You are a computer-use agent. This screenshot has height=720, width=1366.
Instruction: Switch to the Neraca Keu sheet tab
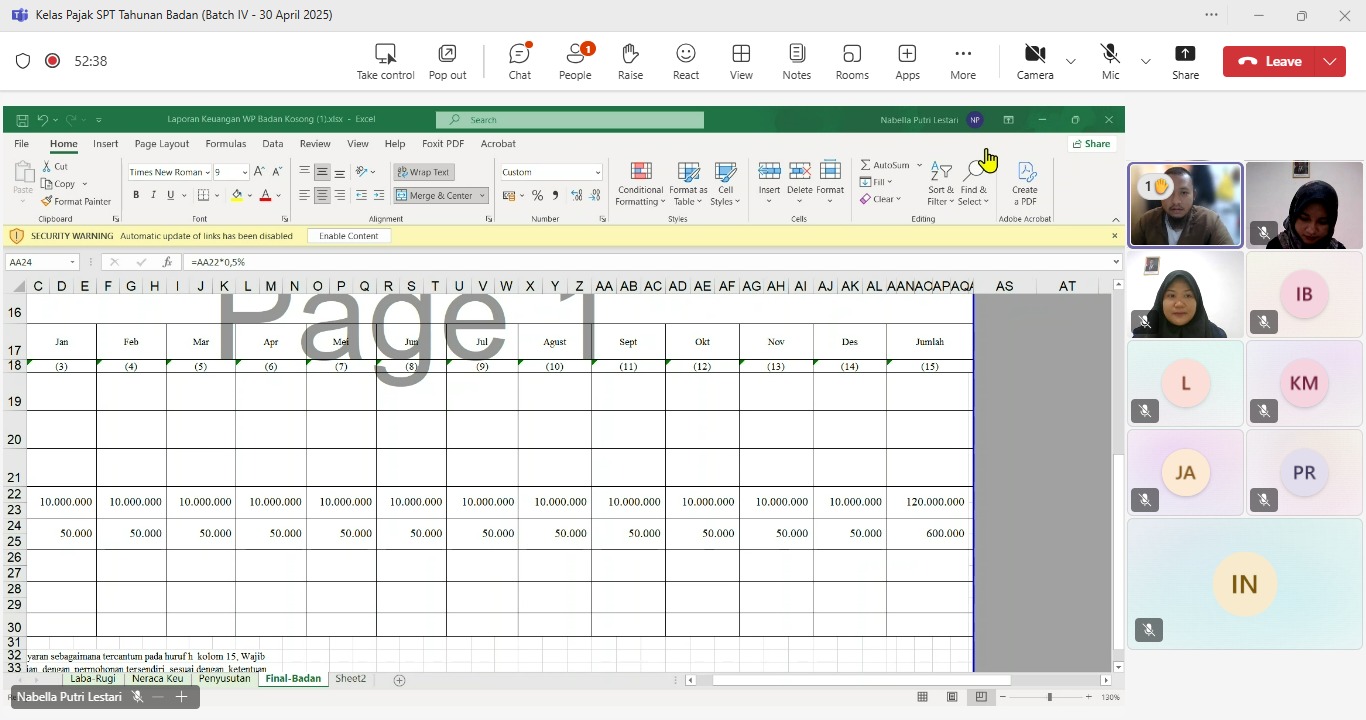157,679
